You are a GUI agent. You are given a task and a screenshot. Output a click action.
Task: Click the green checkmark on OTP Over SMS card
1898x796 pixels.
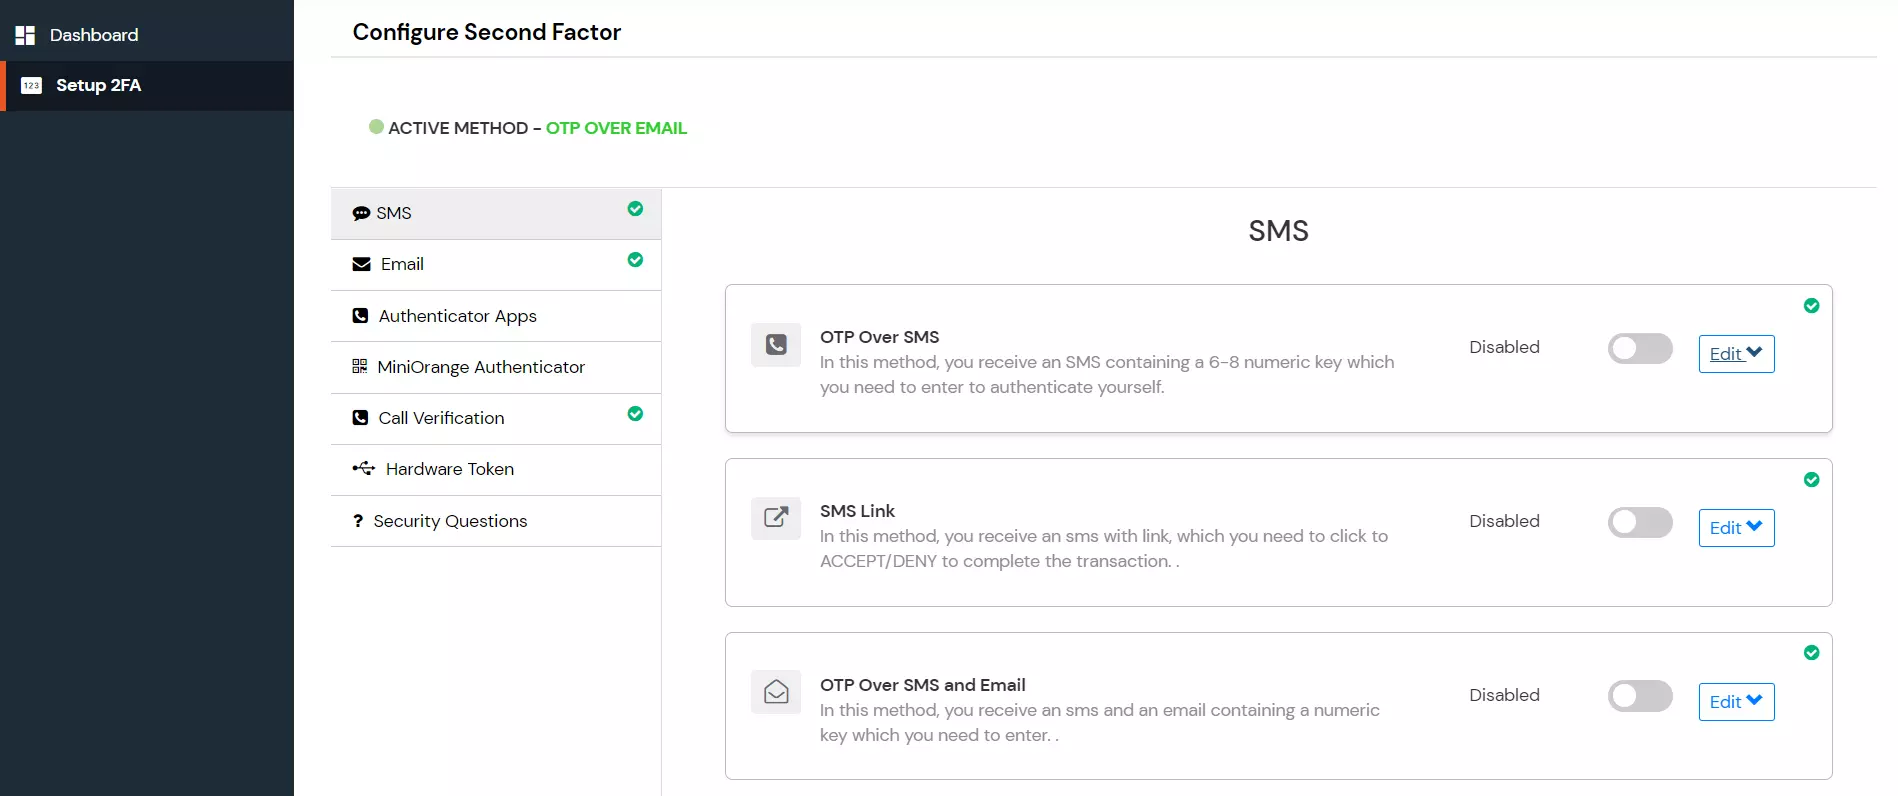pos(1811,306)
